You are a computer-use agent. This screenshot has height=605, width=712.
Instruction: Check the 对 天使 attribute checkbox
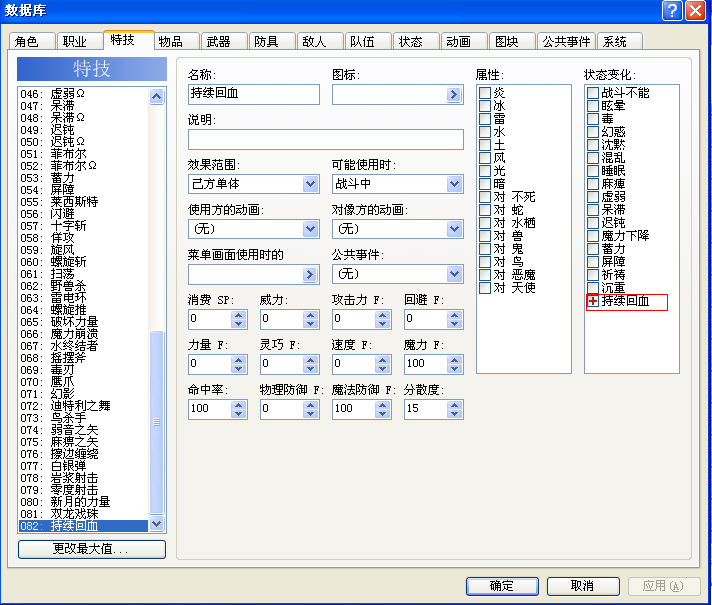click(x=485, y=288)
